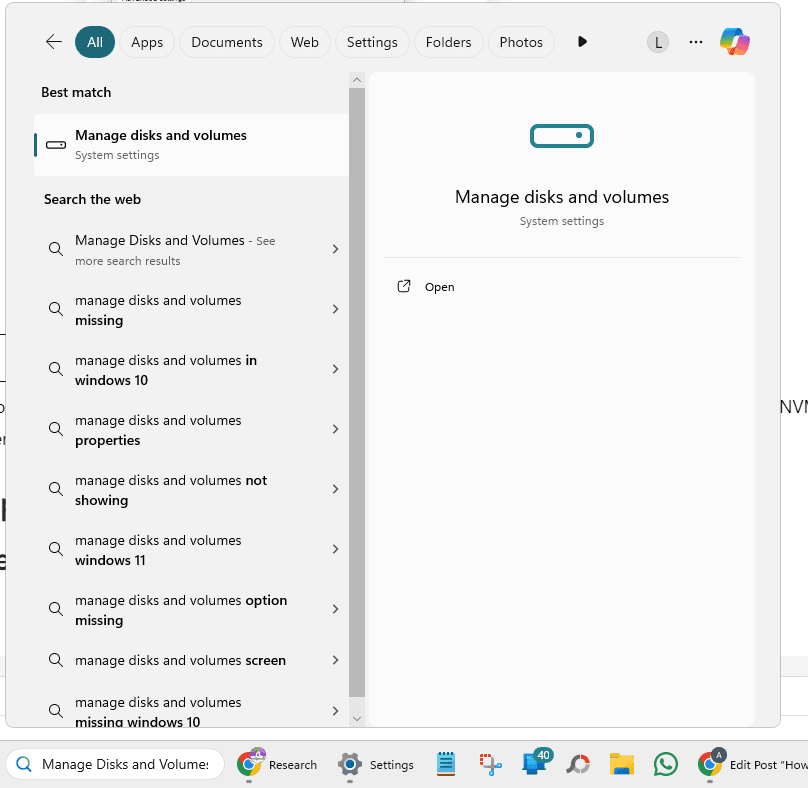Launch Notepad from the taskbar
Image resolution: width=808 pixels, height=788 pixels.
point(446,764)
